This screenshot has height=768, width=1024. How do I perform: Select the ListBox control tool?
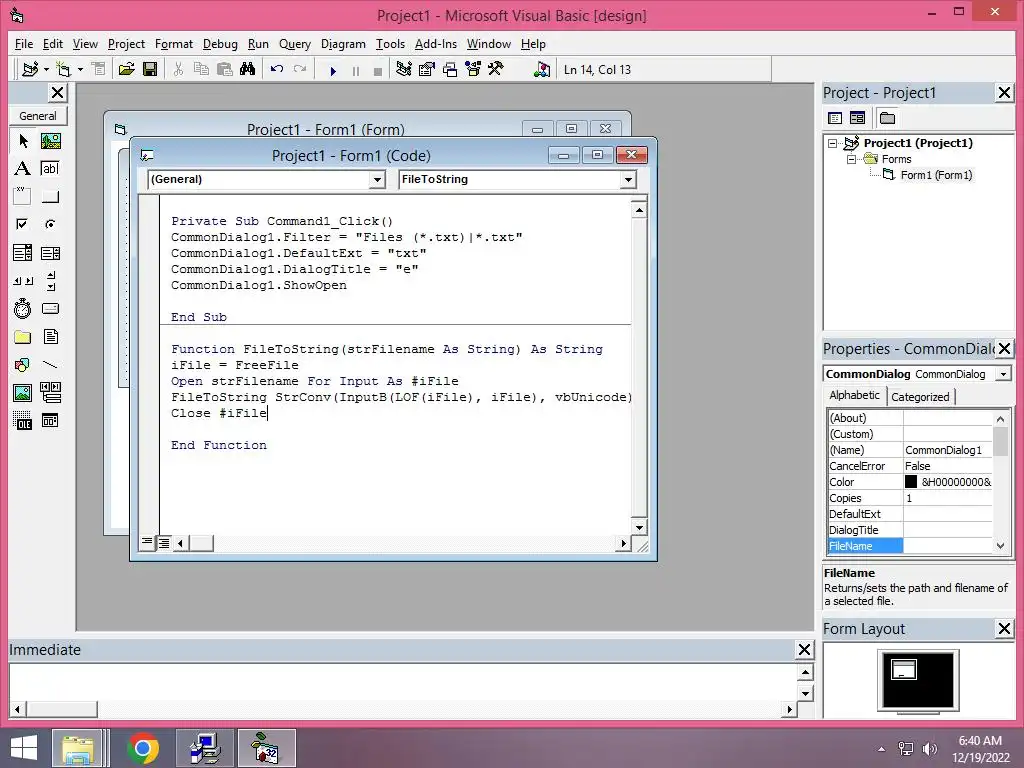click(x=50, y=253)
